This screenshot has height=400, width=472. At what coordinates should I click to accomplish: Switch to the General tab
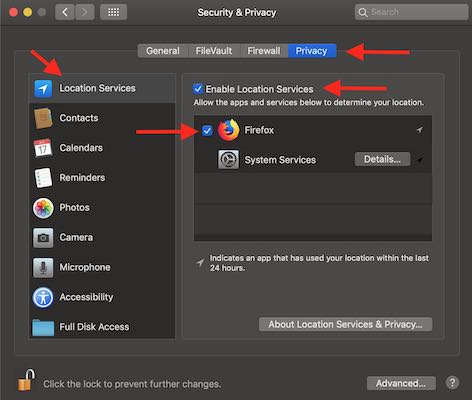[163, 51]
